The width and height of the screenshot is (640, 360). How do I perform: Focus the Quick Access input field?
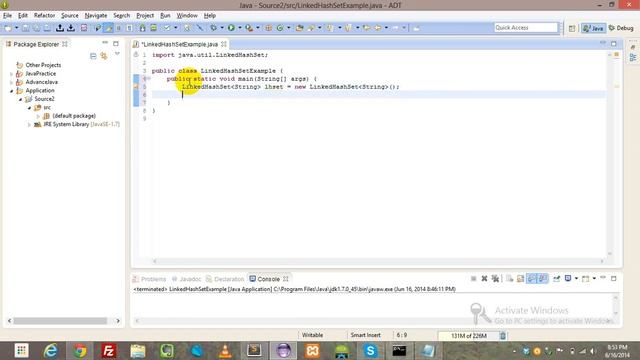[x=526, y=27]
